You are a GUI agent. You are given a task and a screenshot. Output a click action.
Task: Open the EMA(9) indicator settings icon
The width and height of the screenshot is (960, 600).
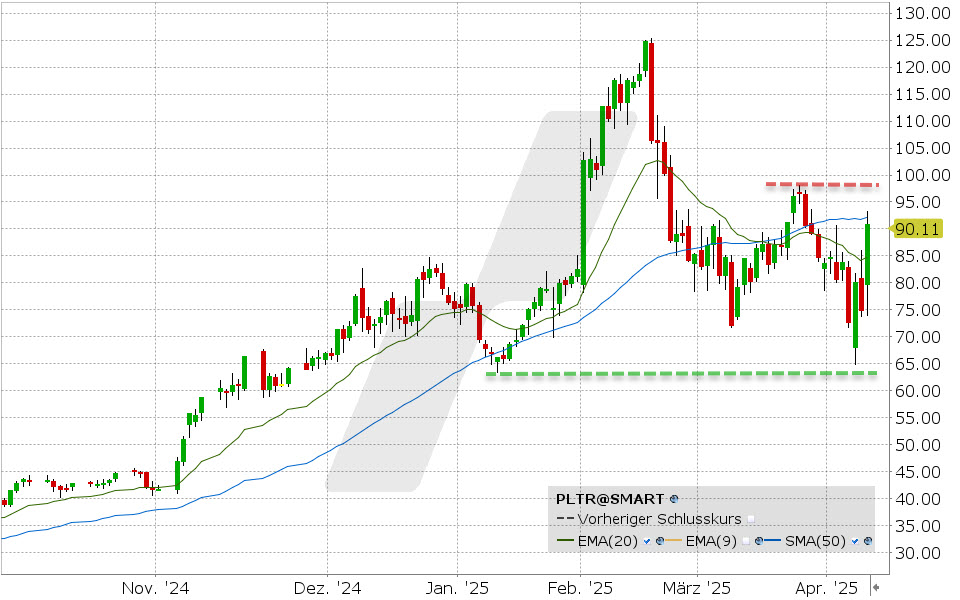[x=759, y=541]
